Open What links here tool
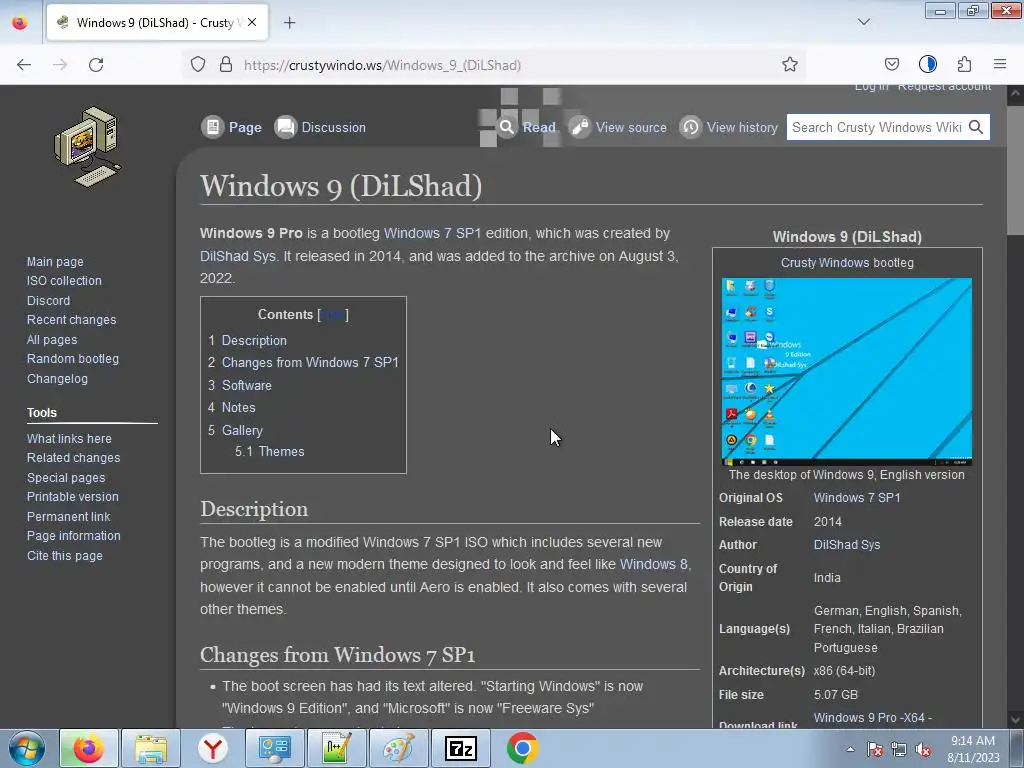 (x=69, y=439)
